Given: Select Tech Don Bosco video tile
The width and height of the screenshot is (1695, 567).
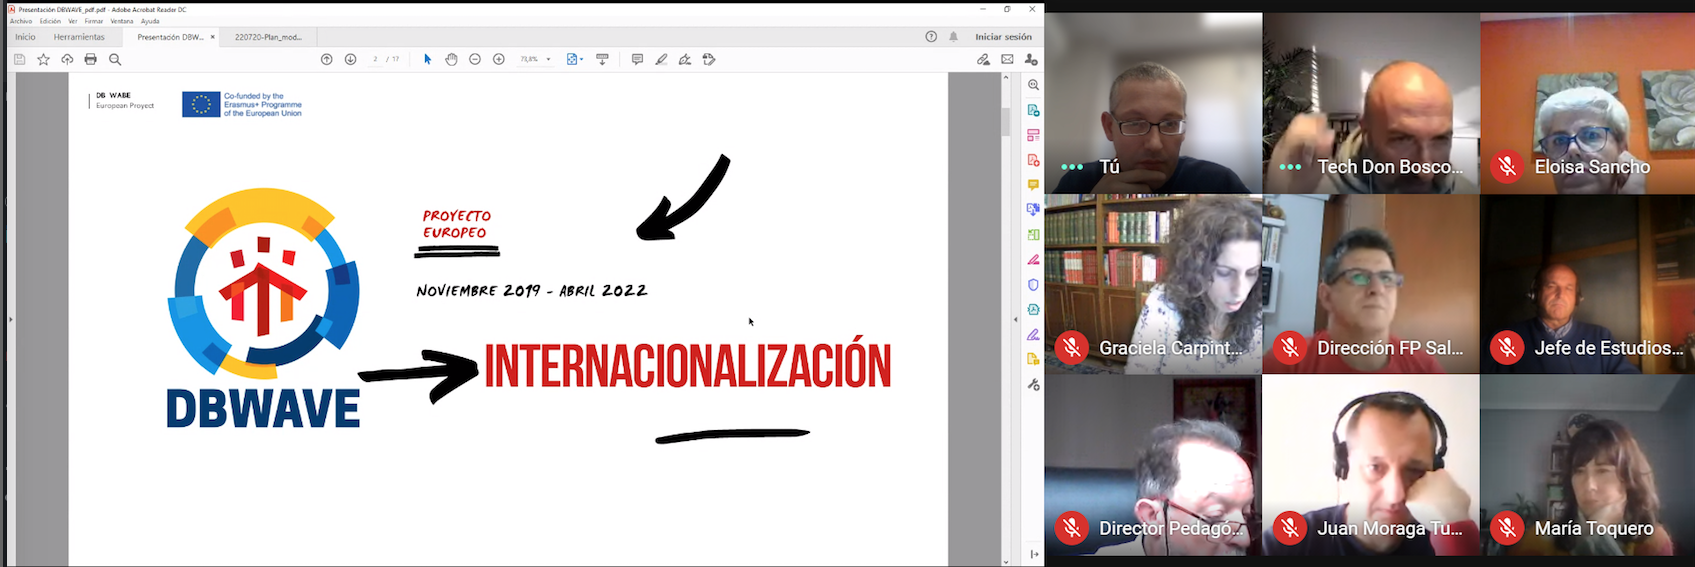Looking at the screenshot, I should coord(1371,103).
